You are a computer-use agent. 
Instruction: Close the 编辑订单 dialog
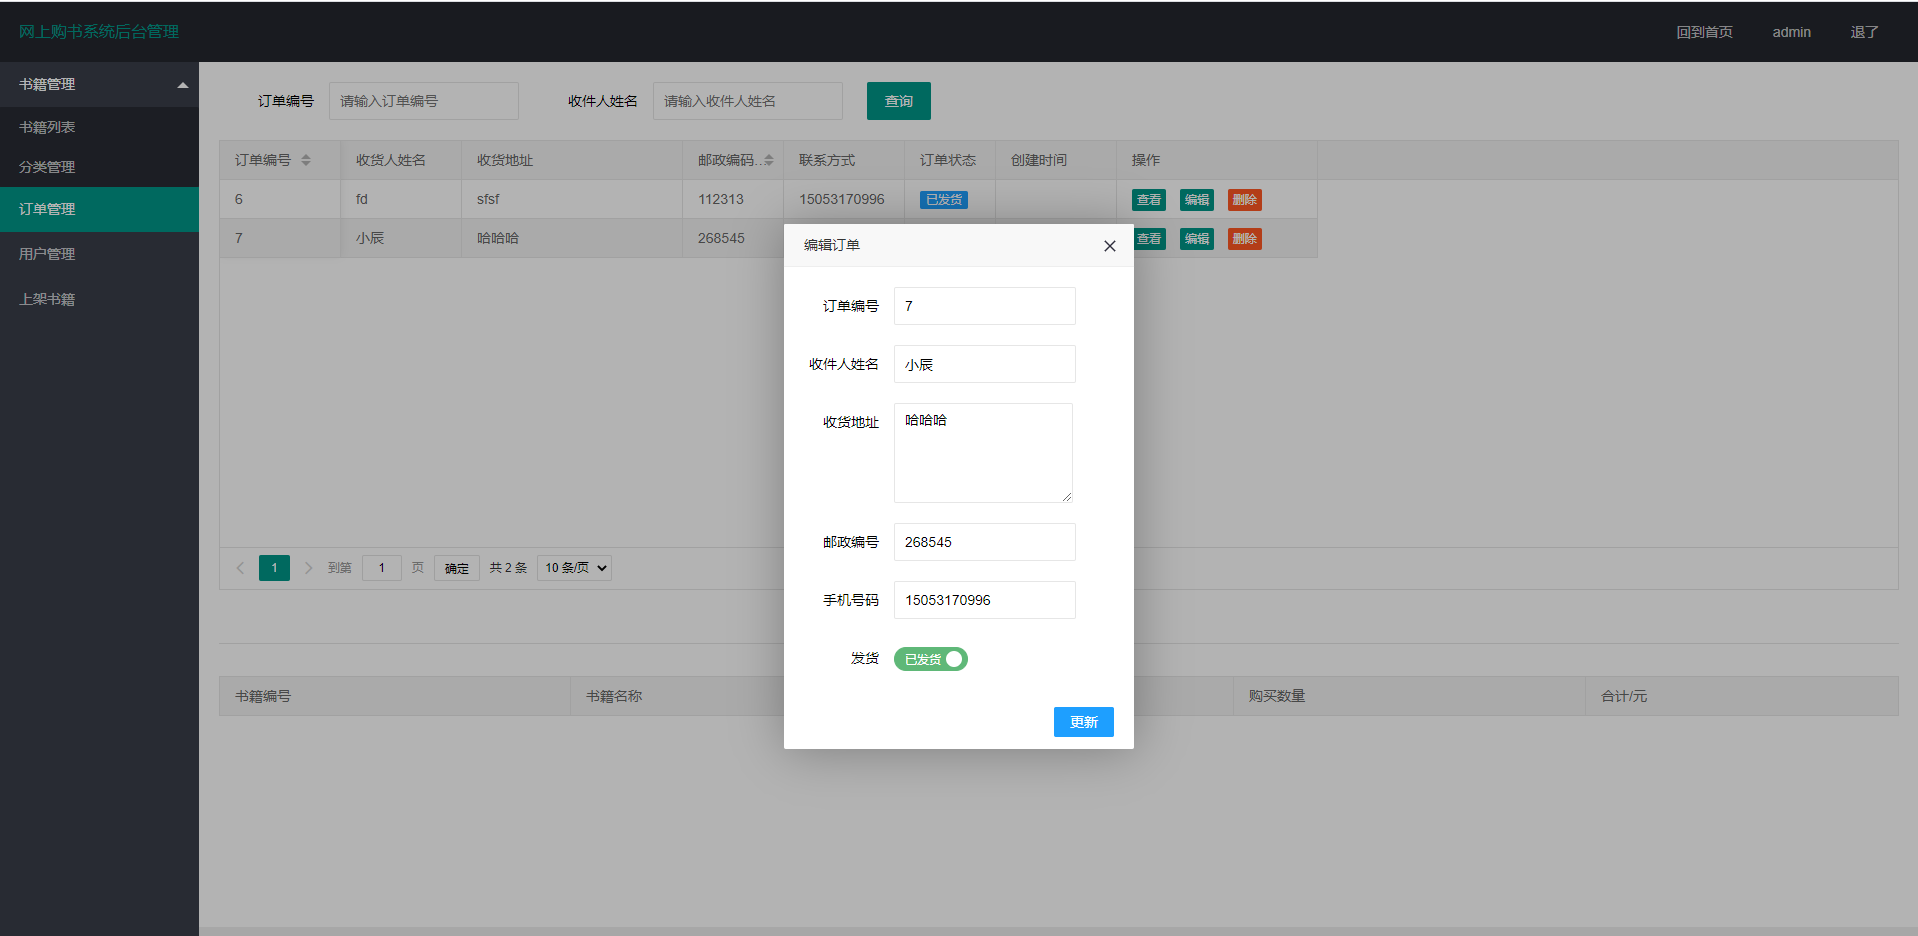pos(1109,246)
